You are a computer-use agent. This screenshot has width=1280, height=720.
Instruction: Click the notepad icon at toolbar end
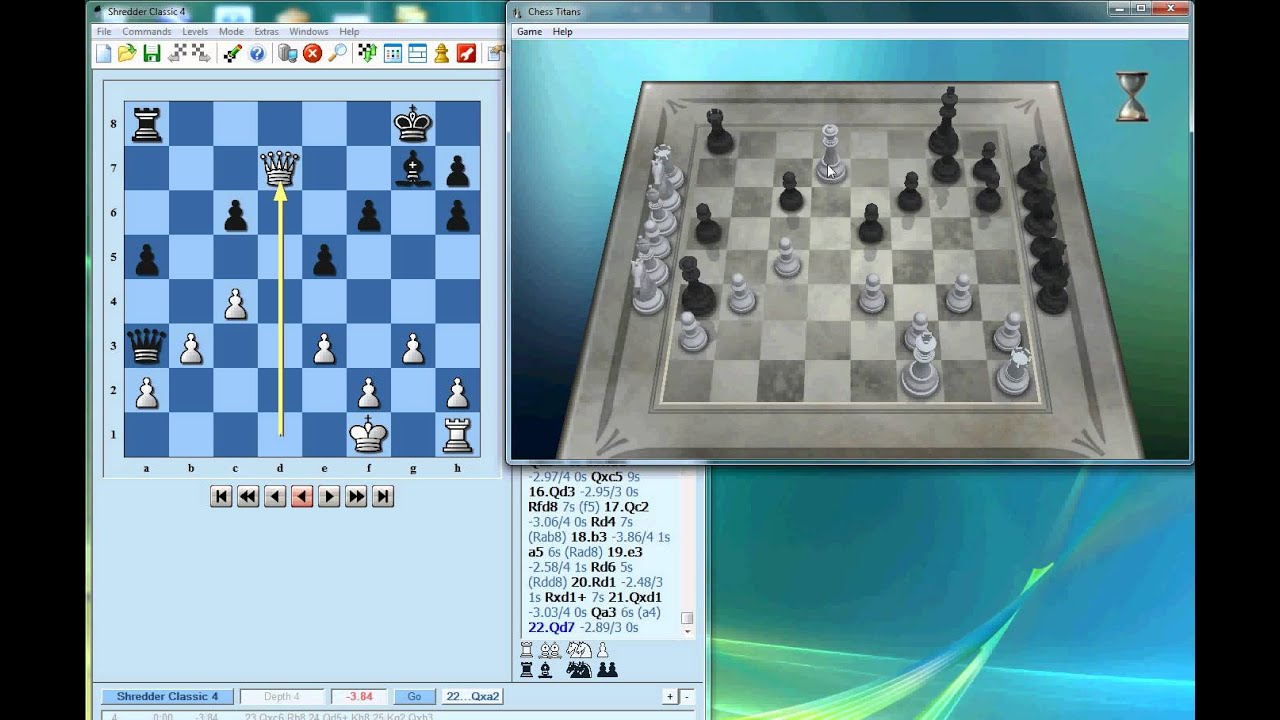pyautogui.click(x=496, y=54)
